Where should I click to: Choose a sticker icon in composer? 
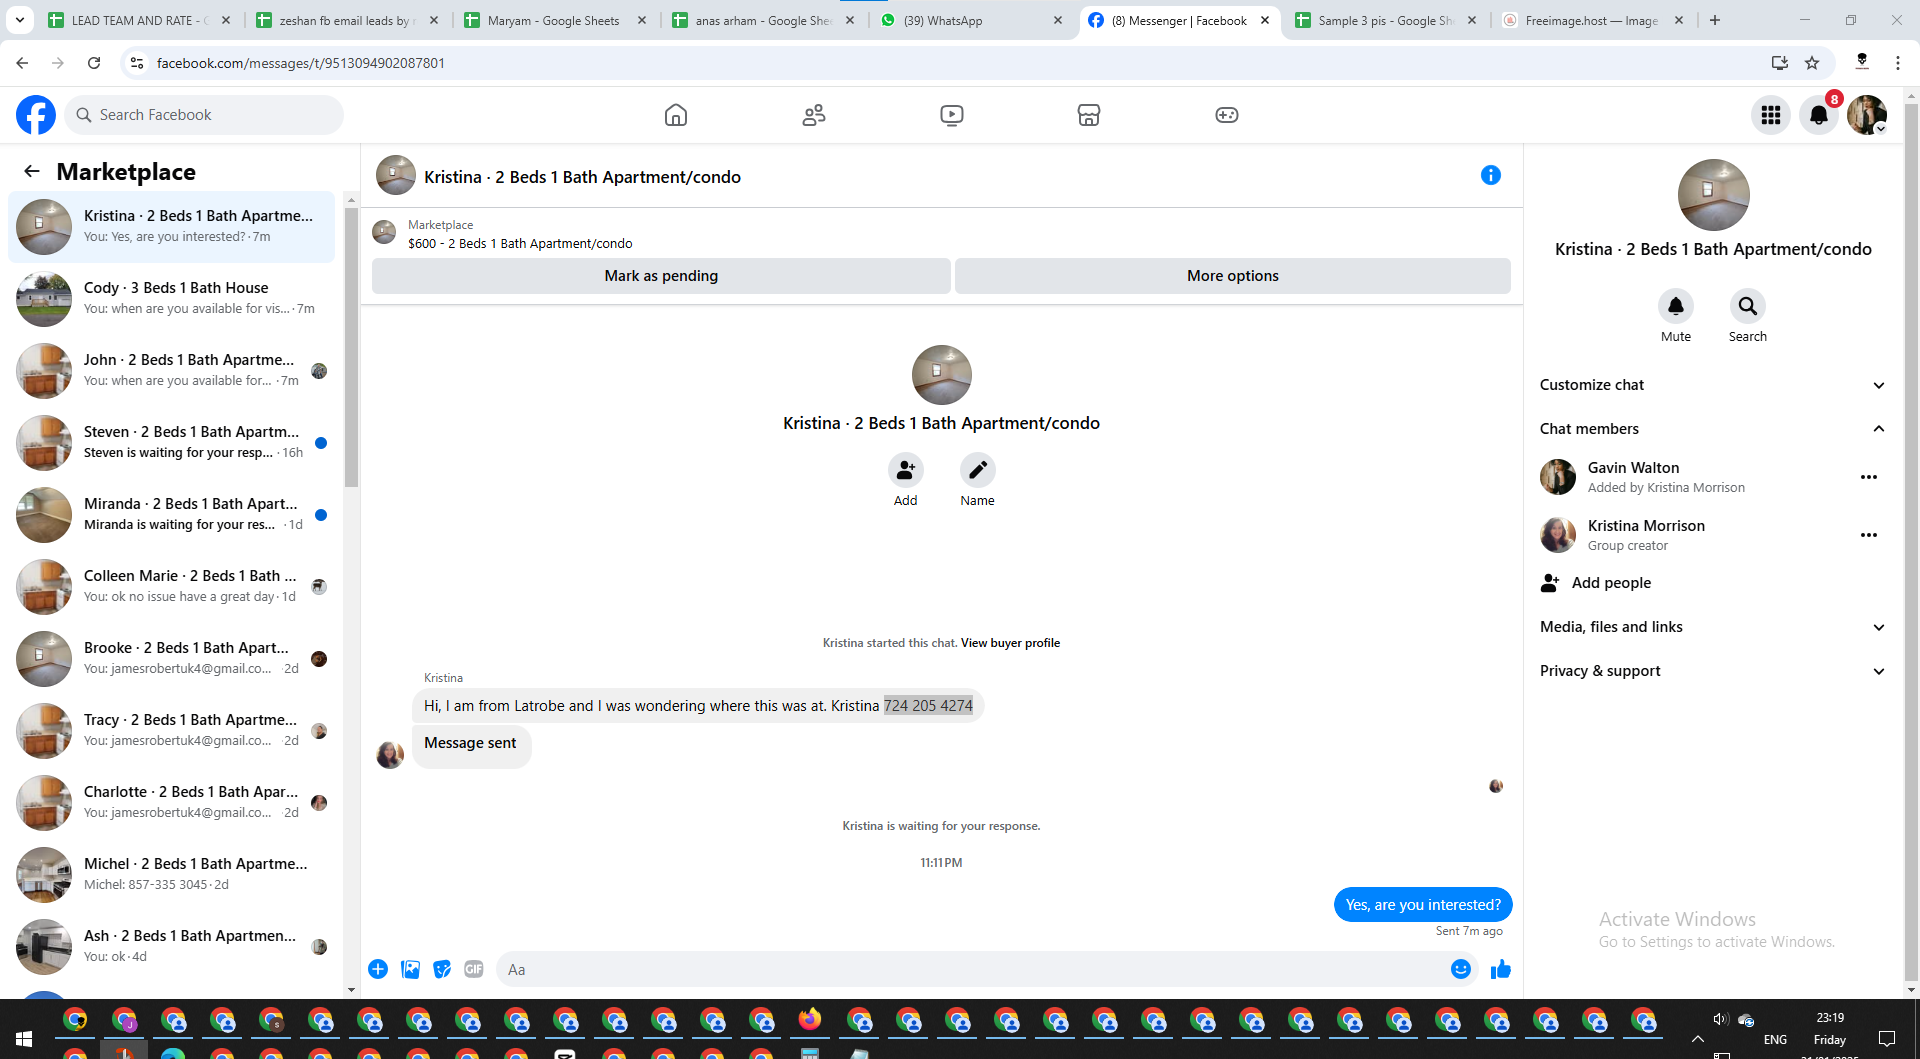click(x=442, y=969)
